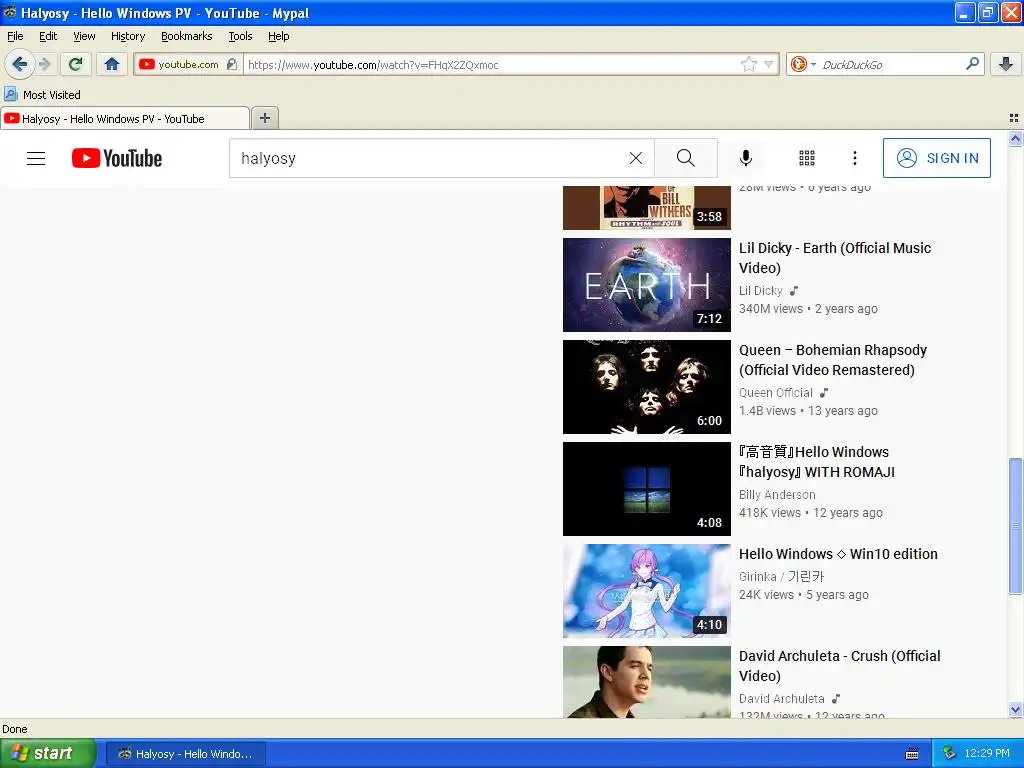Image resolution: width=1024 pixels, height=768 pixels.
Task: Select the Halyosy - Hello Windows PV tab
Action: [125, 118]
